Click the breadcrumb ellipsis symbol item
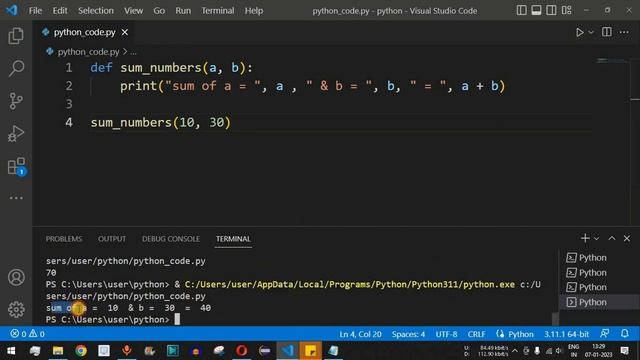Viewport: 640px width, 360px height. click(x=133, y=52)
